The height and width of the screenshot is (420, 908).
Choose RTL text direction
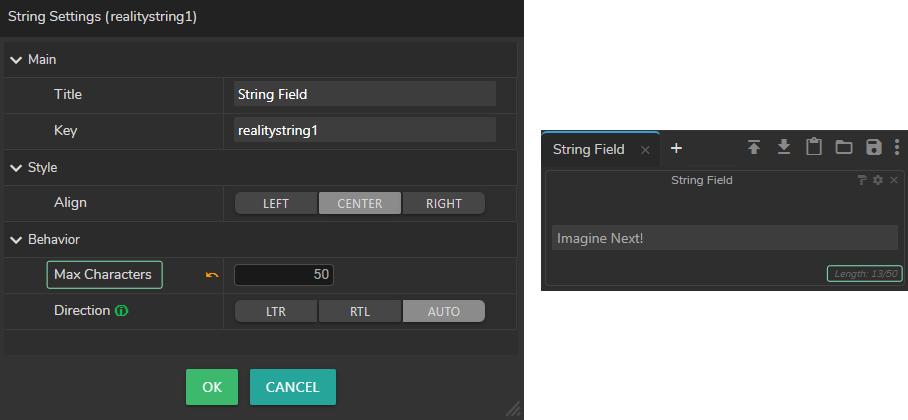[x=360, y=311]
